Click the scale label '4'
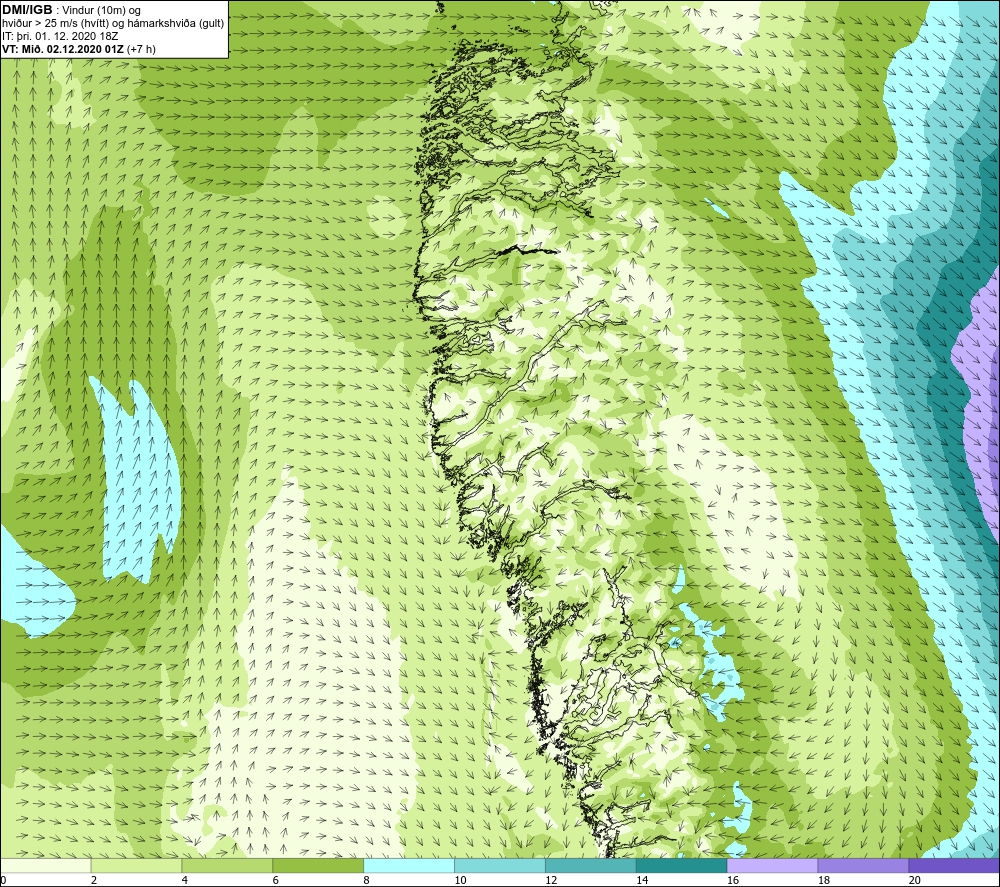This screenshot has width=1000, height=887. pos(184,880)
